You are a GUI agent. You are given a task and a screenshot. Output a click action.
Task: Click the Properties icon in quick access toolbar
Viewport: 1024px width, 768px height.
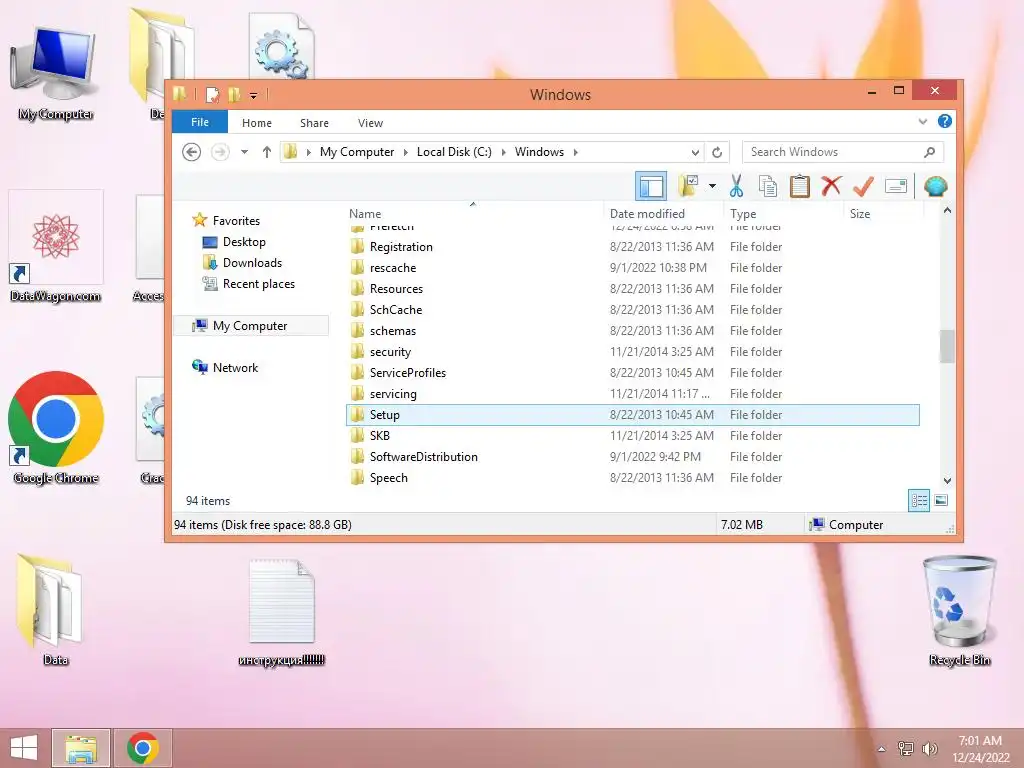(x=212, y=95)
